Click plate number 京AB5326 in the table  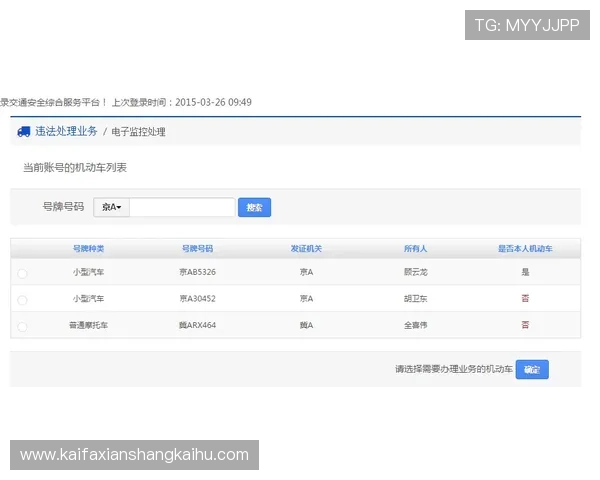pyautogui.click(x=197, y=272)
